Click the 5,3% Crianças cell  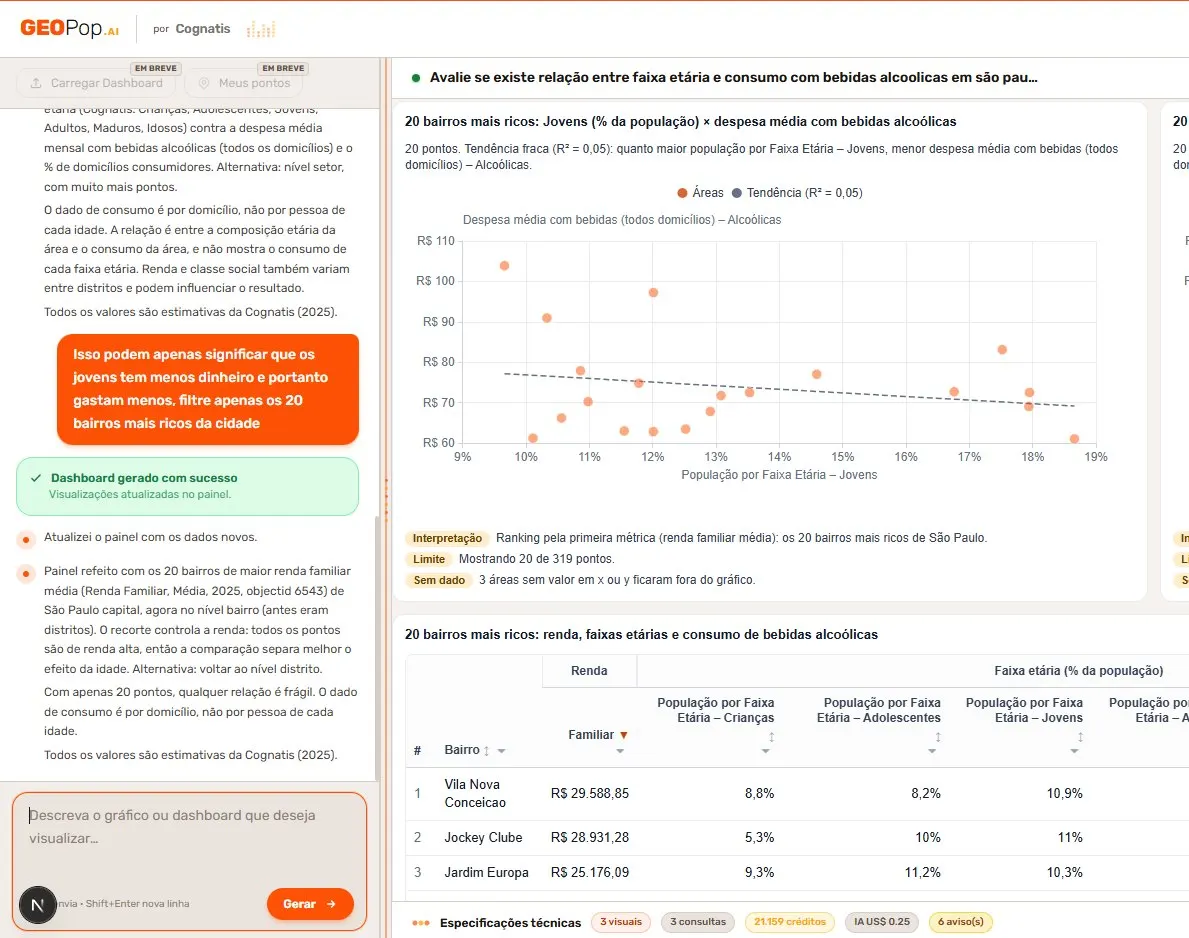(759, 837)
